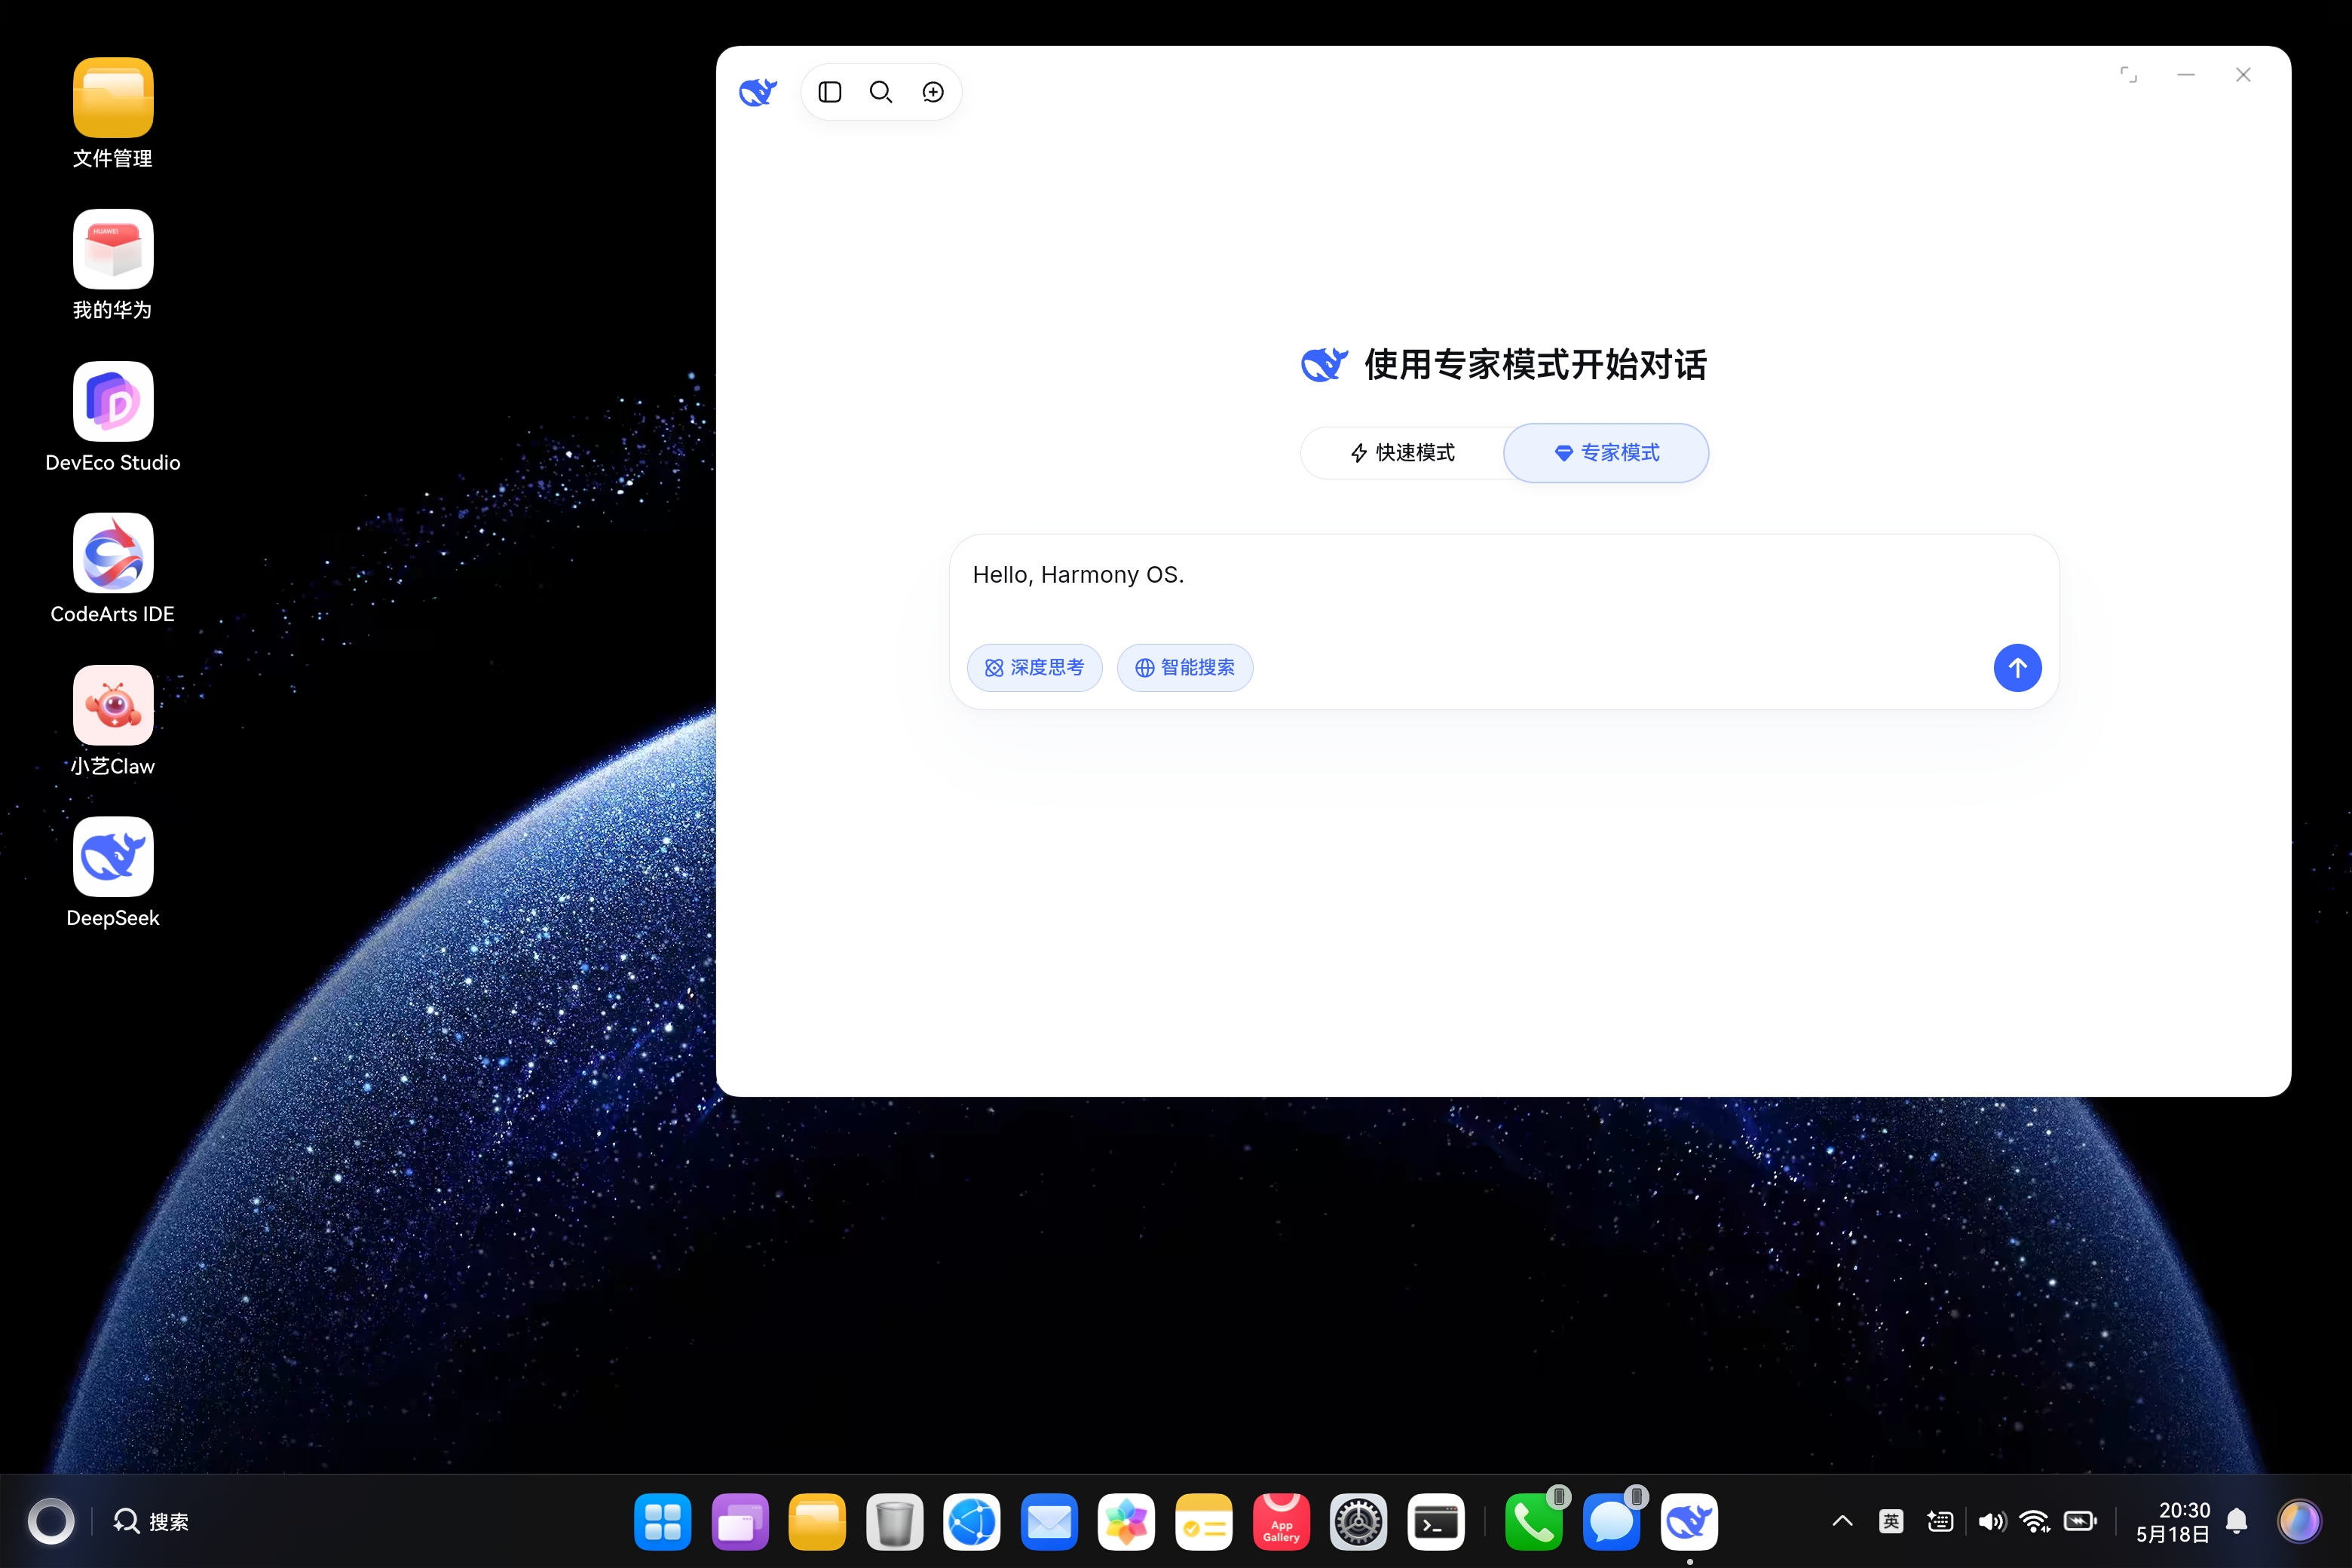Screen dimensions: 2352x1568
Task: Open the Messages chat app in the dock
Action: tap(1612, 1522)
